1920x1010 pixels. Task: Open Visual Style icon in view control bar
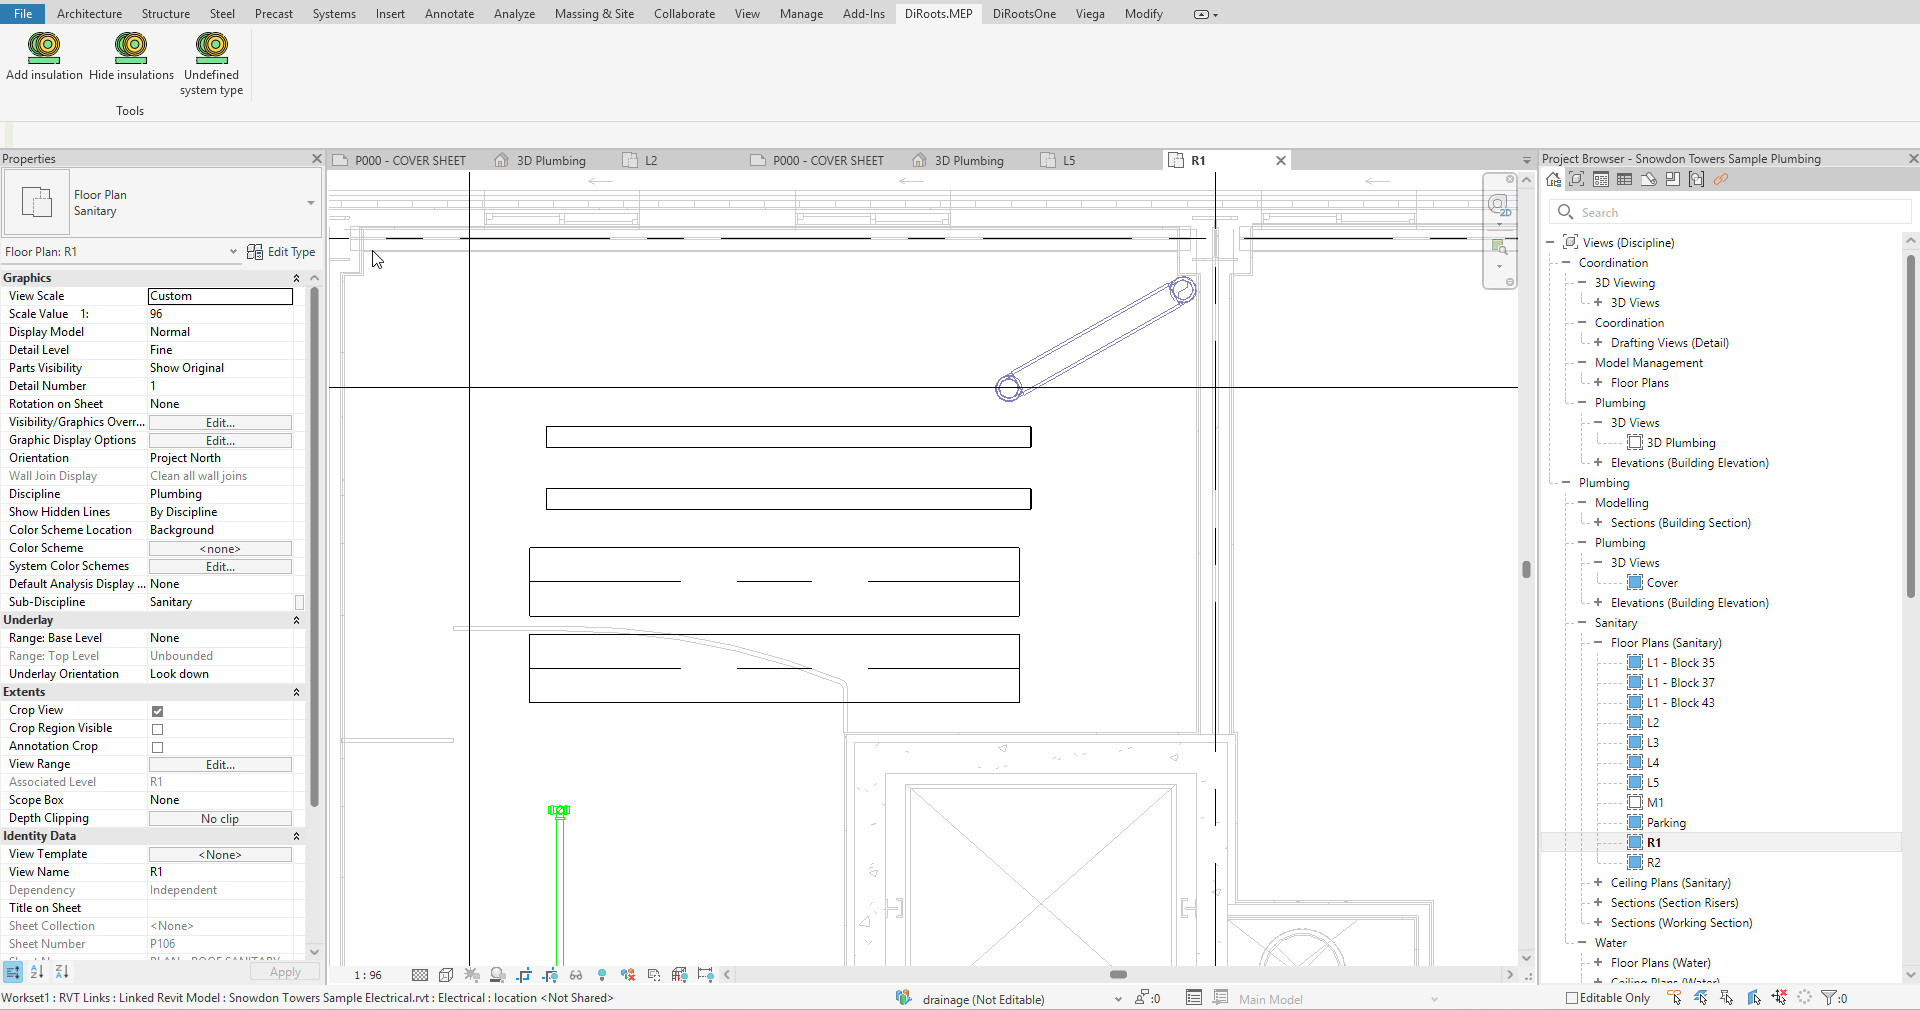click(x=446, y=975)
